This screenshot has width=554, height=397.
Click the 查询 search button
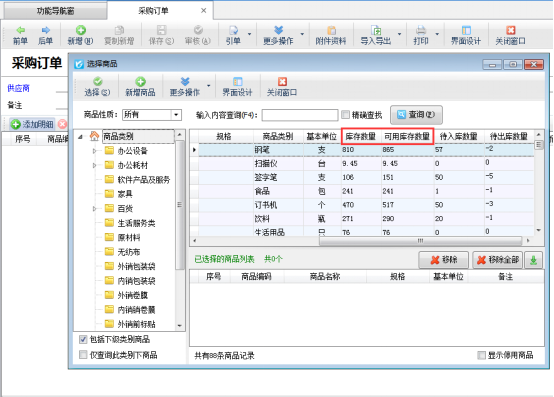[416, 115]
